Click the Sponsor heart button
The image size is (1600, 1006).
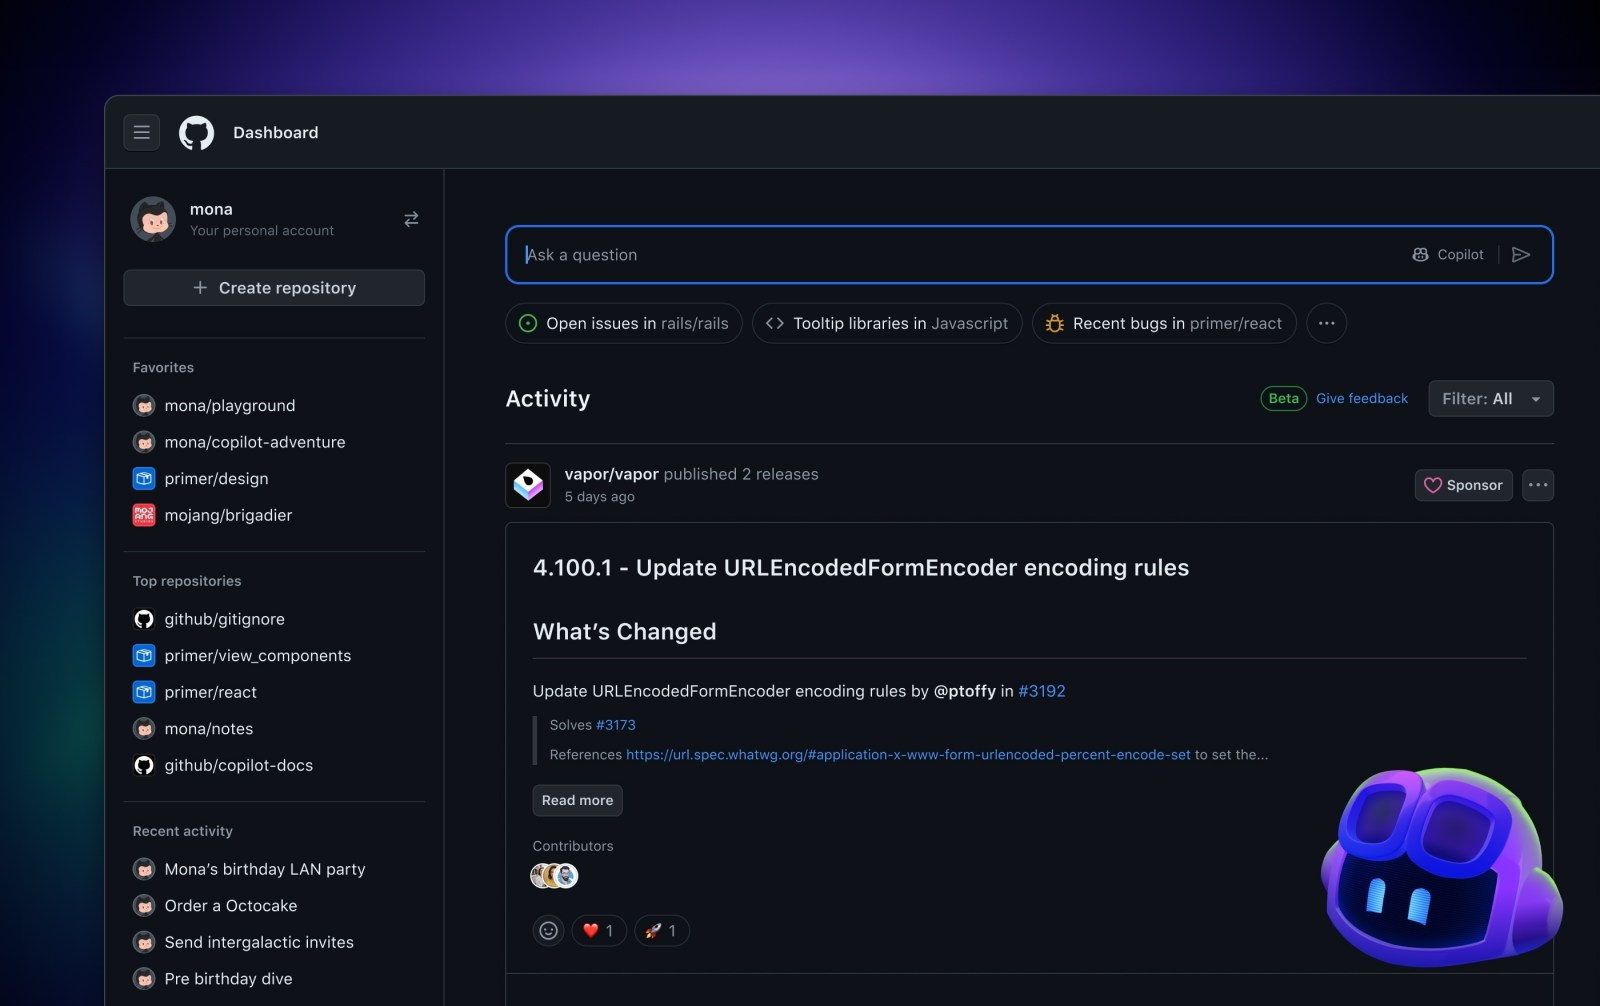(x=1463, y=485)
